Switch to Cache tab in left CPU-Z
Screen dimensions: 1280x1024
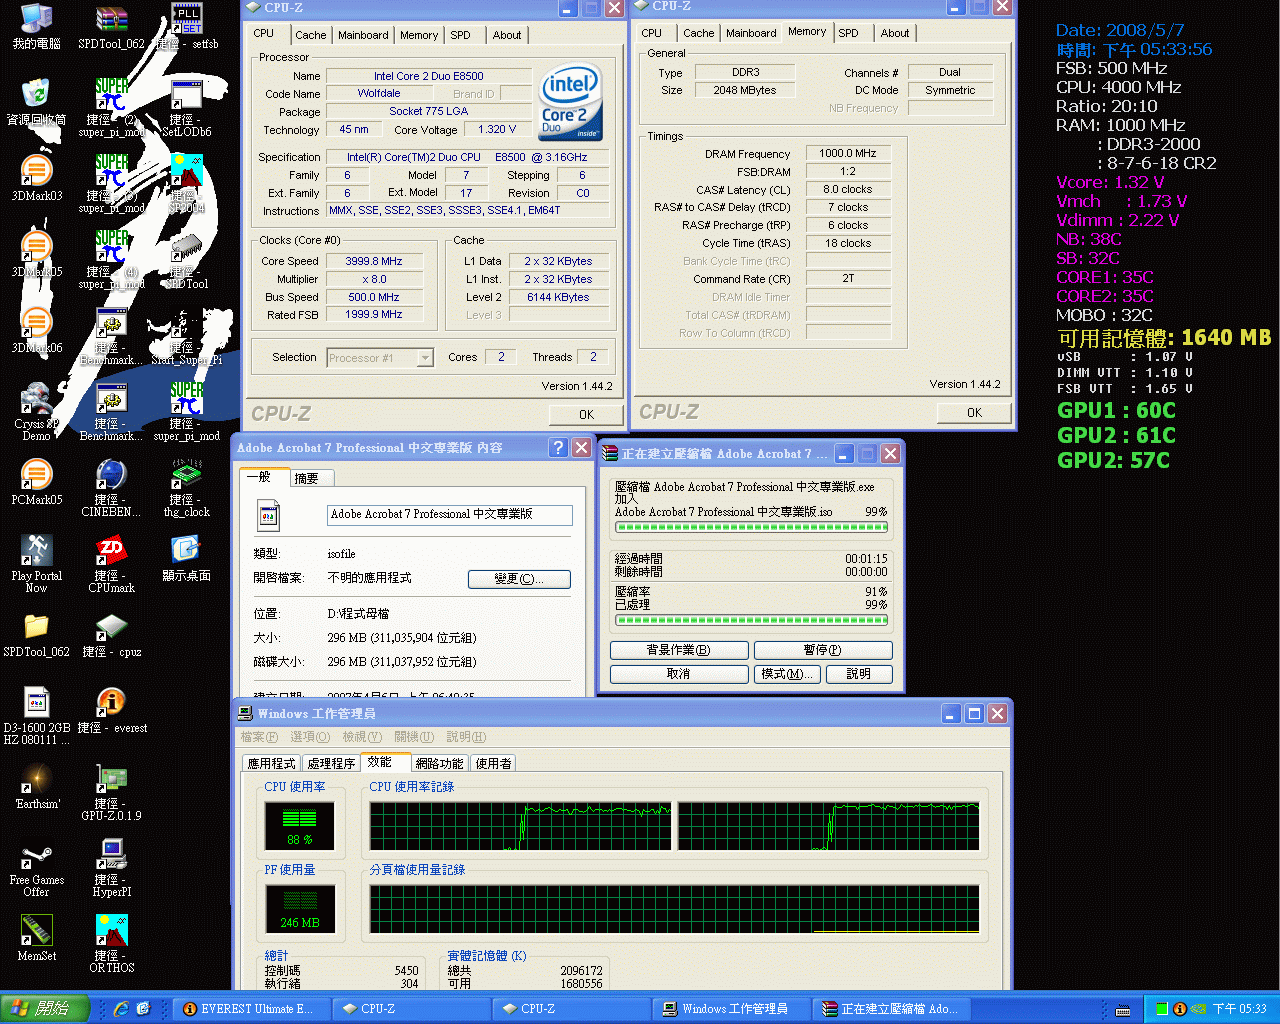[311, 35]
